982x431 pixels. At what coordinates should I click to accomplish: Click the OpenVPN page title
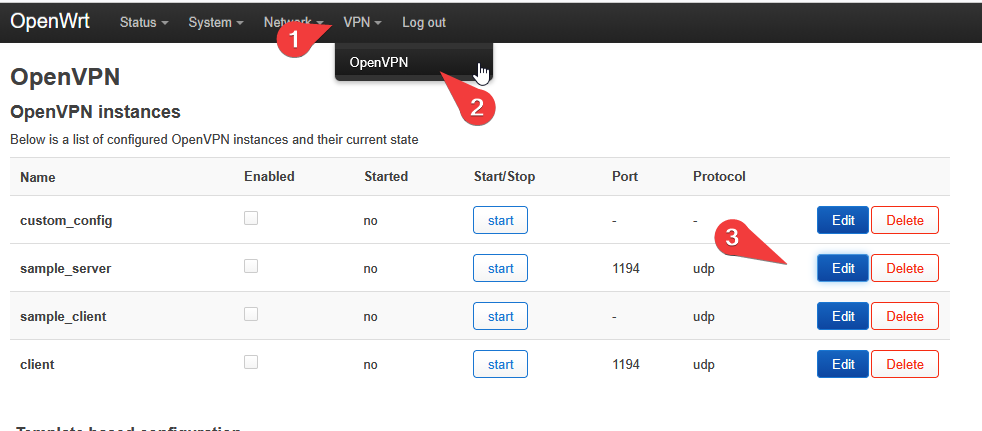[65, 78]
